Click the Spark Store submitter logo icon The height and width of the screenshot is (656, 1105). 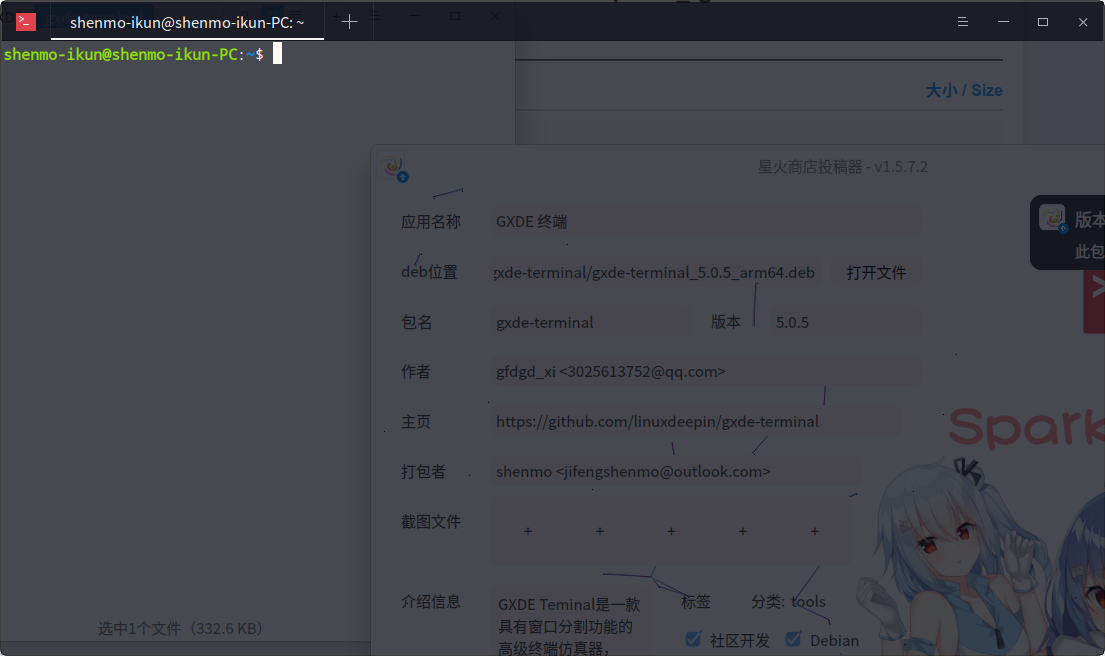point(393,166)
